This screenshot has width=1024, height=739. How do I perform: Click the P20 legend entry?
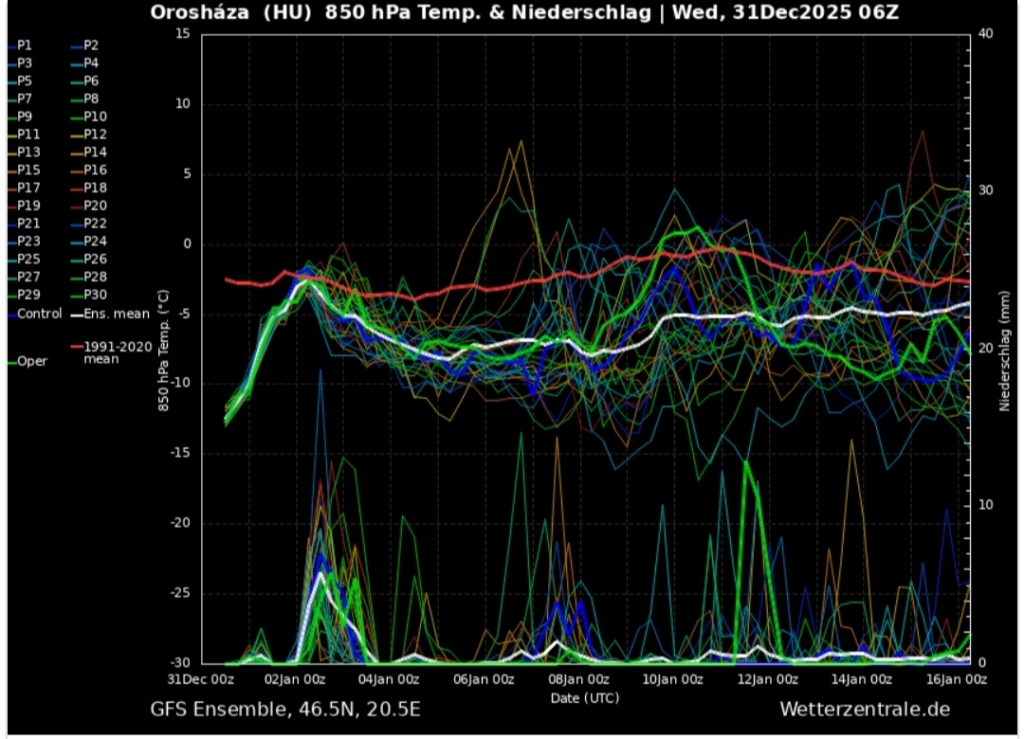(x=95, y=205)
